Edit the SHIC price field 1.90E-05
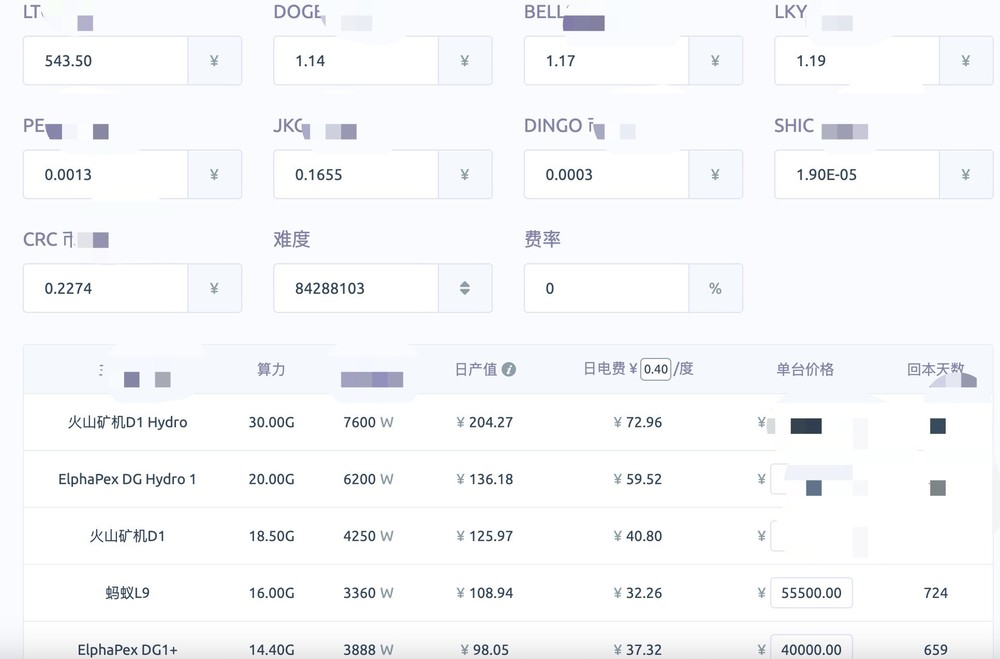Image resolution: width=1000 pixels, height=659 pixels. 856,175
